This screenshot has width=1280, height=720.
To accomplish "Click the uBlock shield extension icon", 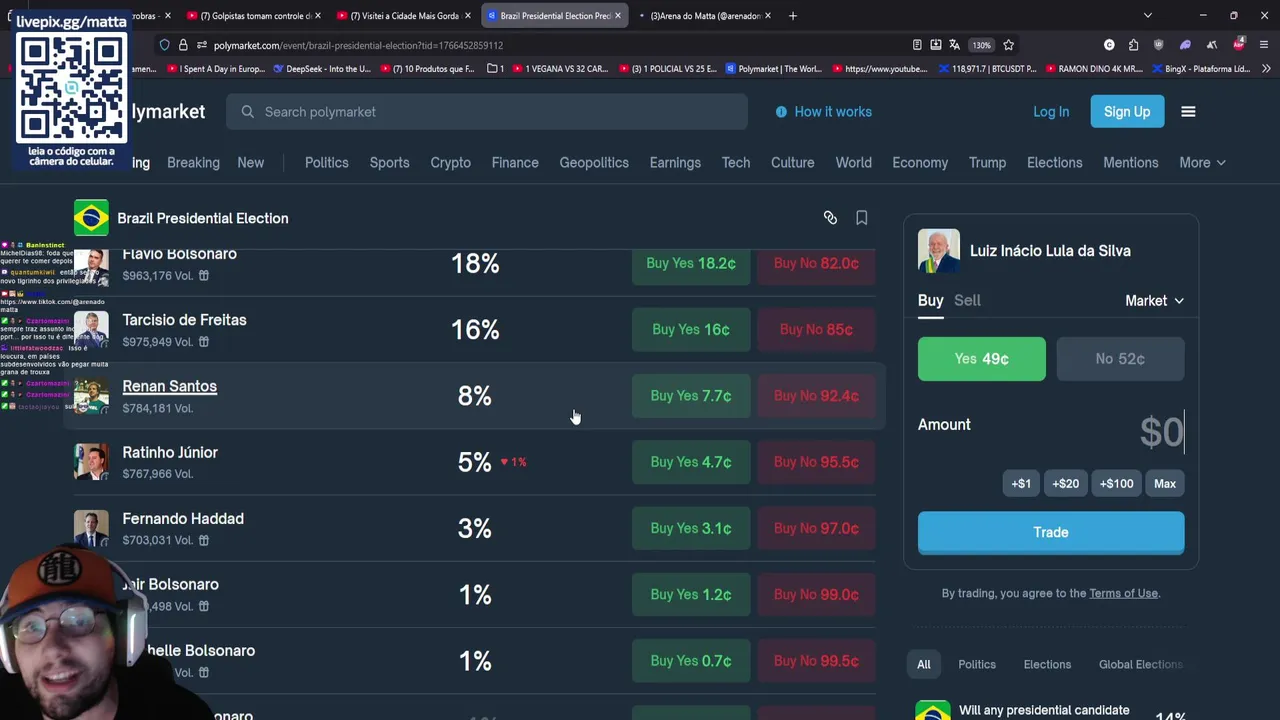I will coord(1159,45).
